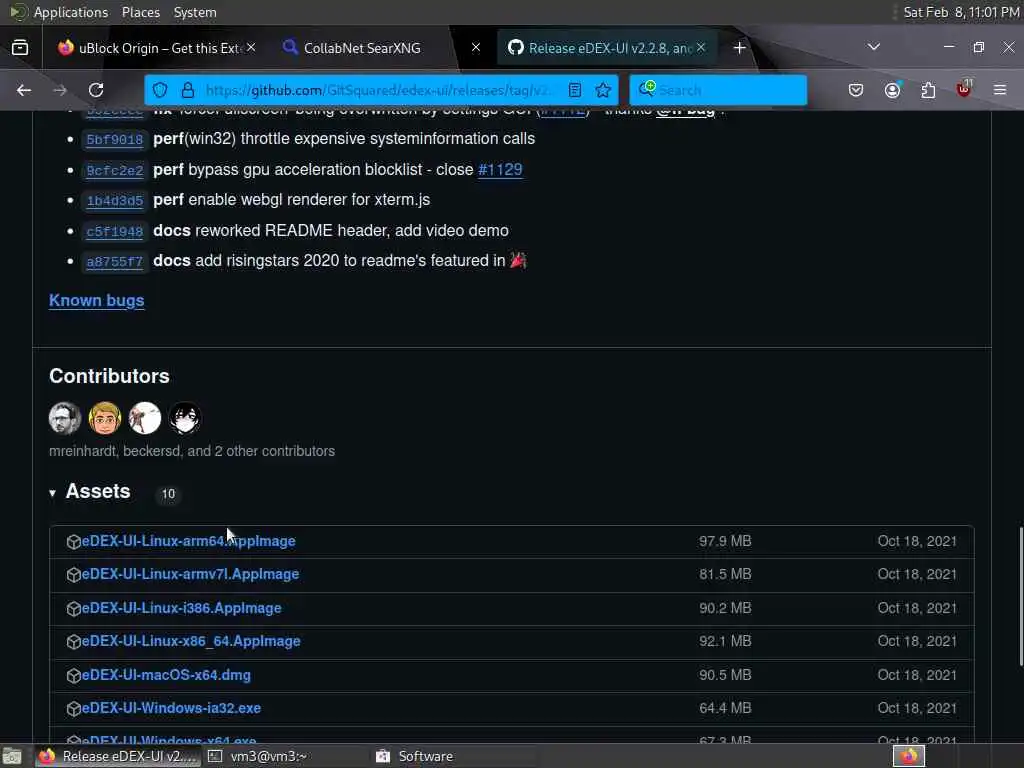
Task: Close the CollabNet SearXNG tab
Action: tap(476, 48)
